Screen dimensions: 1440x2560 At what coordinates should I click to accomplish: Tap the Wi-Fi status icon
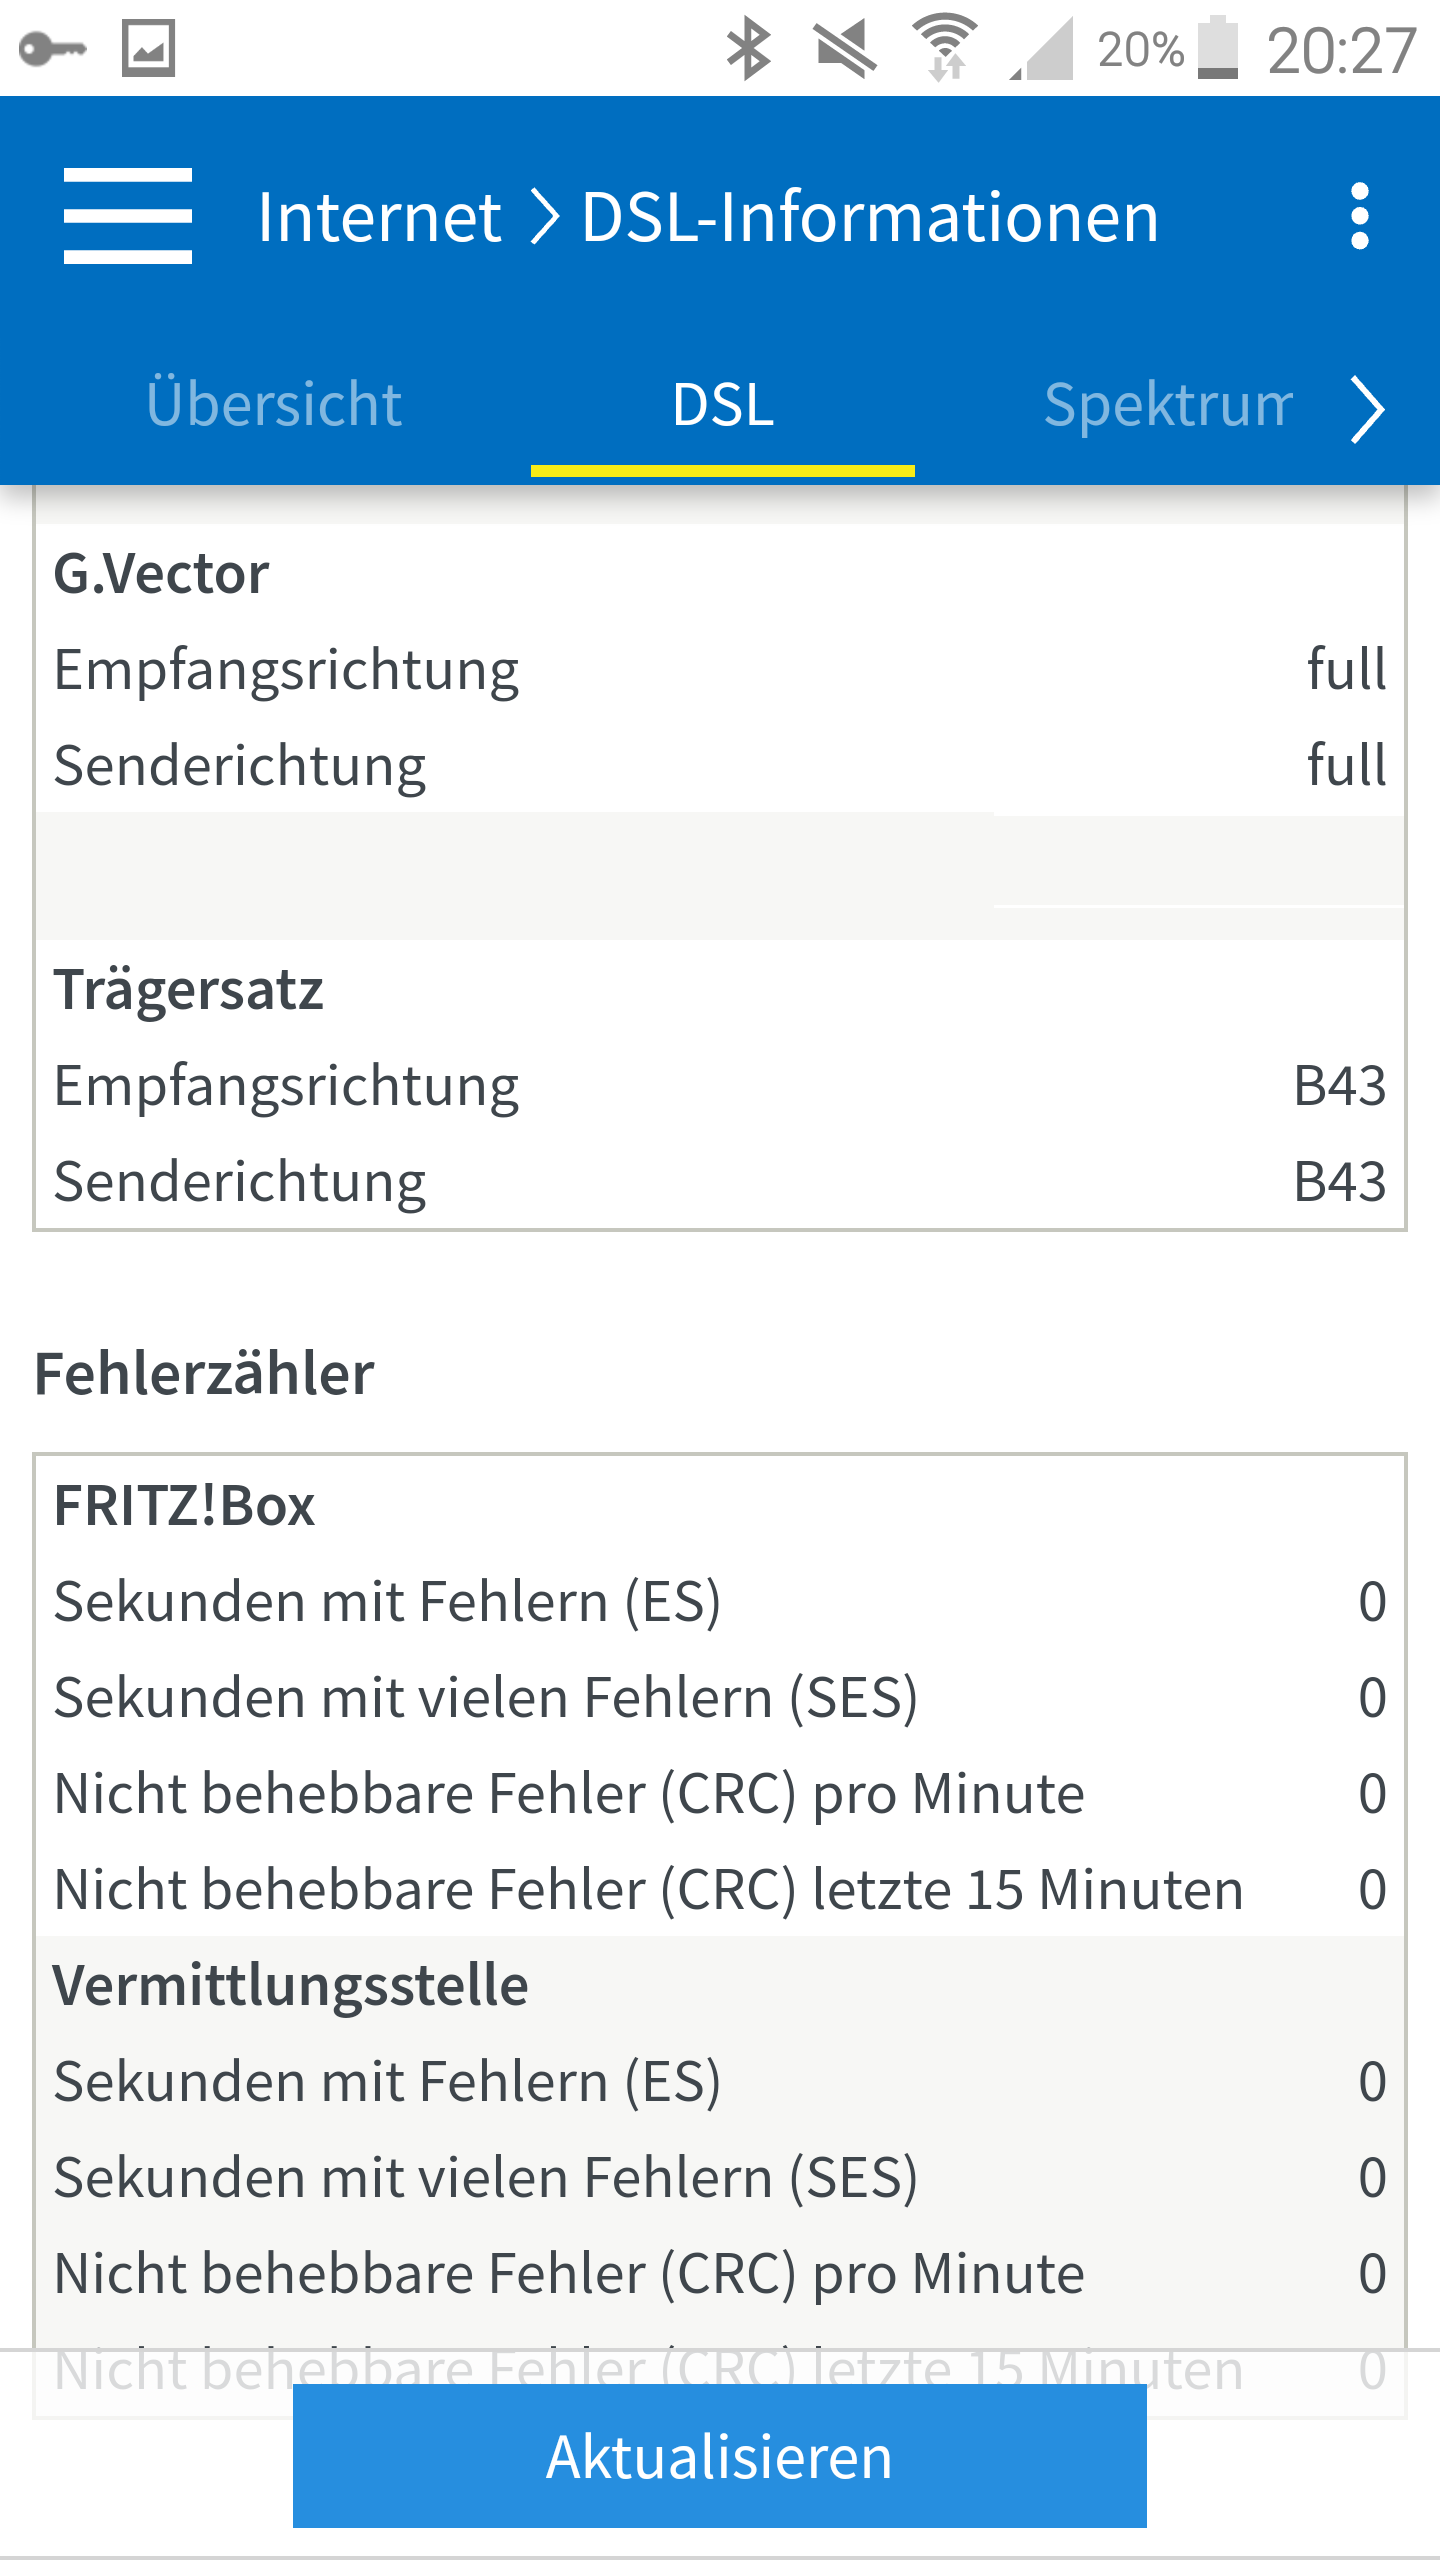coord(944,48)
